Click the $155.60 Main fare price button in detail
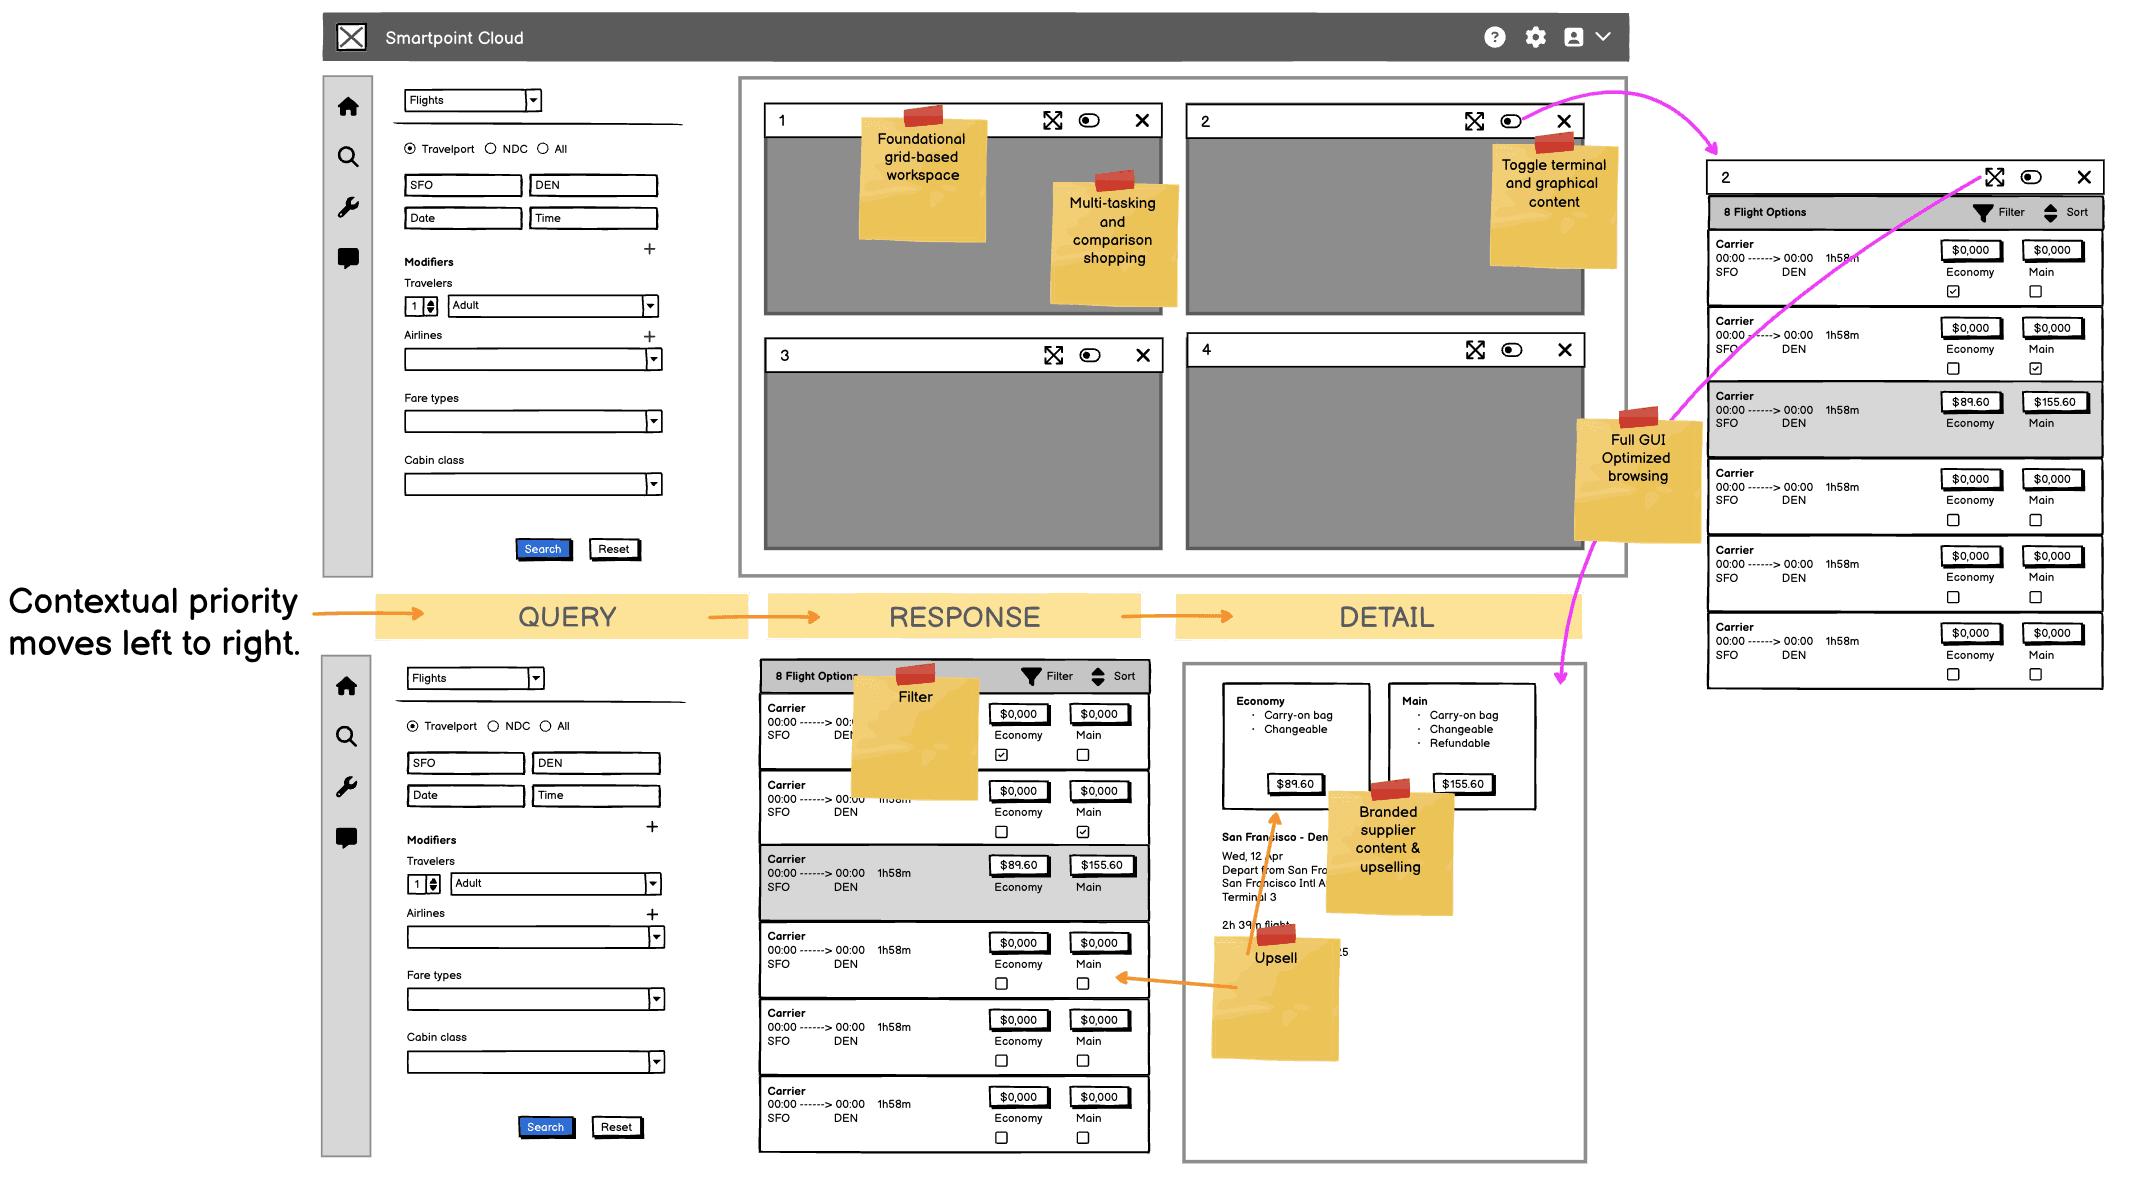Image resolution: width=2130 pixels, height=1178 pixels. 1463,784
